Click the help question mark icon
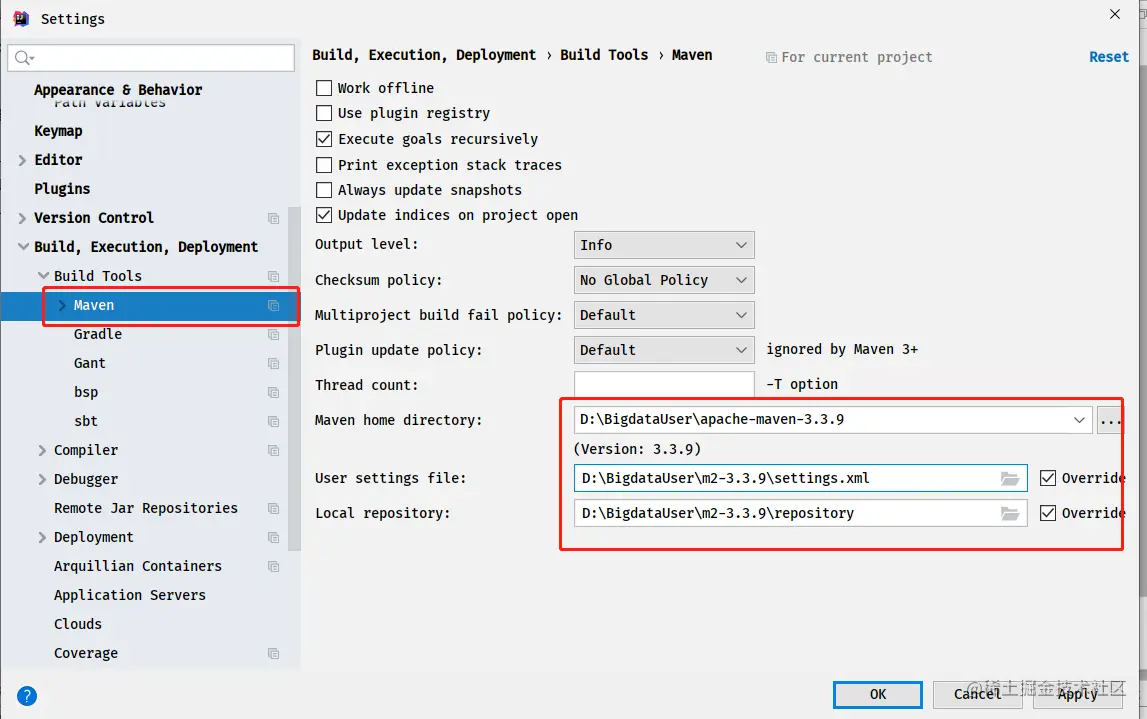Image resolution: width=1147 pixels, height=719 pixels. [x=27, y=696]
